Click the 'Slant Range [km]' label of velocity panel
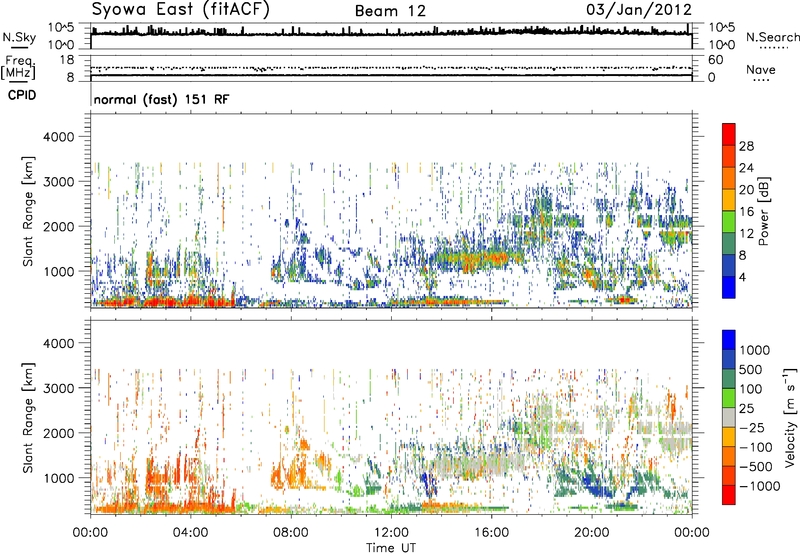Screen dimensions: 800x554 pos(28,417)
